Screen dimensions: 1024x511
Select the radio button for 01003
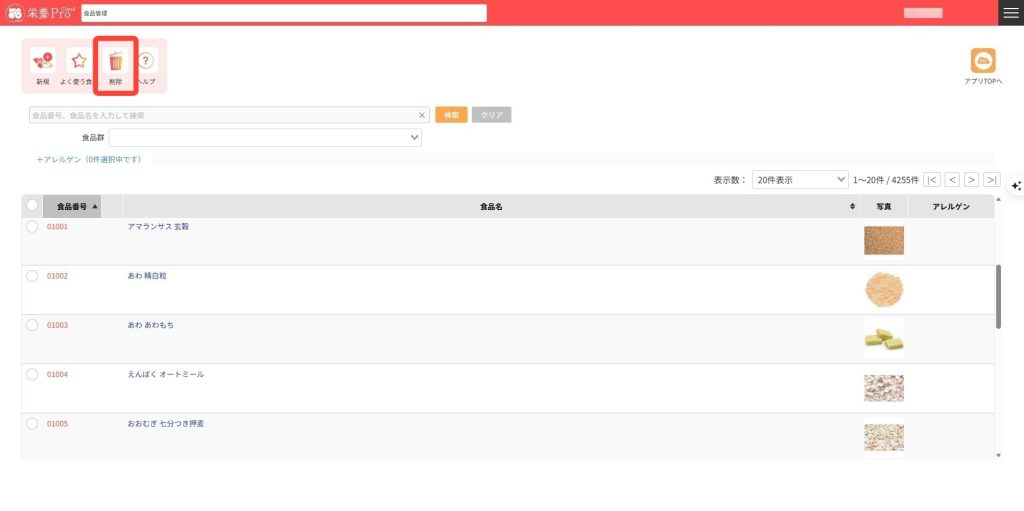point(32,325)
